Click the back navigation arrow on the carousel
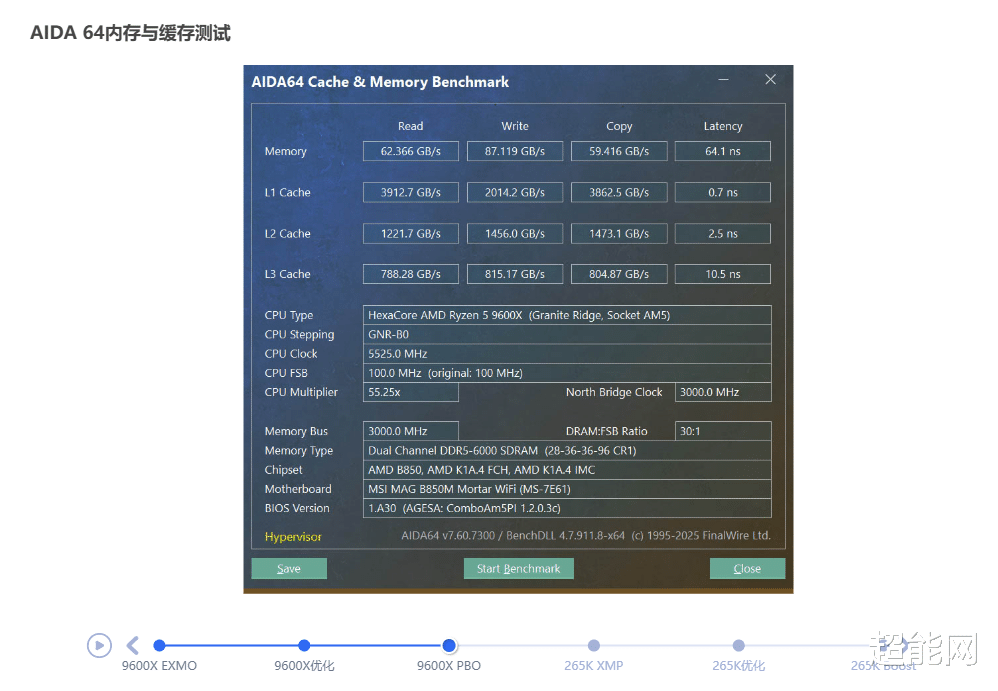Viewport: 998px width, 691px height. coord(133,645)
